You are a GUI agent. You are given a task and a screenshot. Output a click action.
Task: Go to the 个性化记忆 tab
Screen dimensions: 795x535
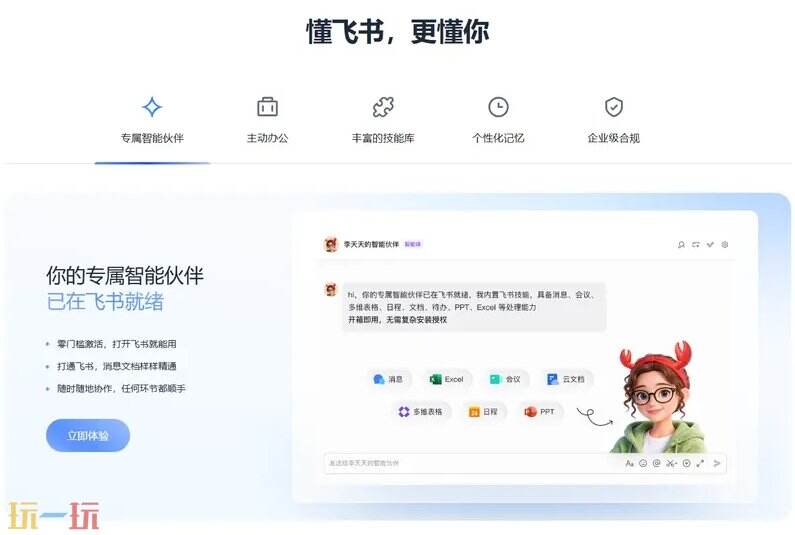[x=498, y=121]
